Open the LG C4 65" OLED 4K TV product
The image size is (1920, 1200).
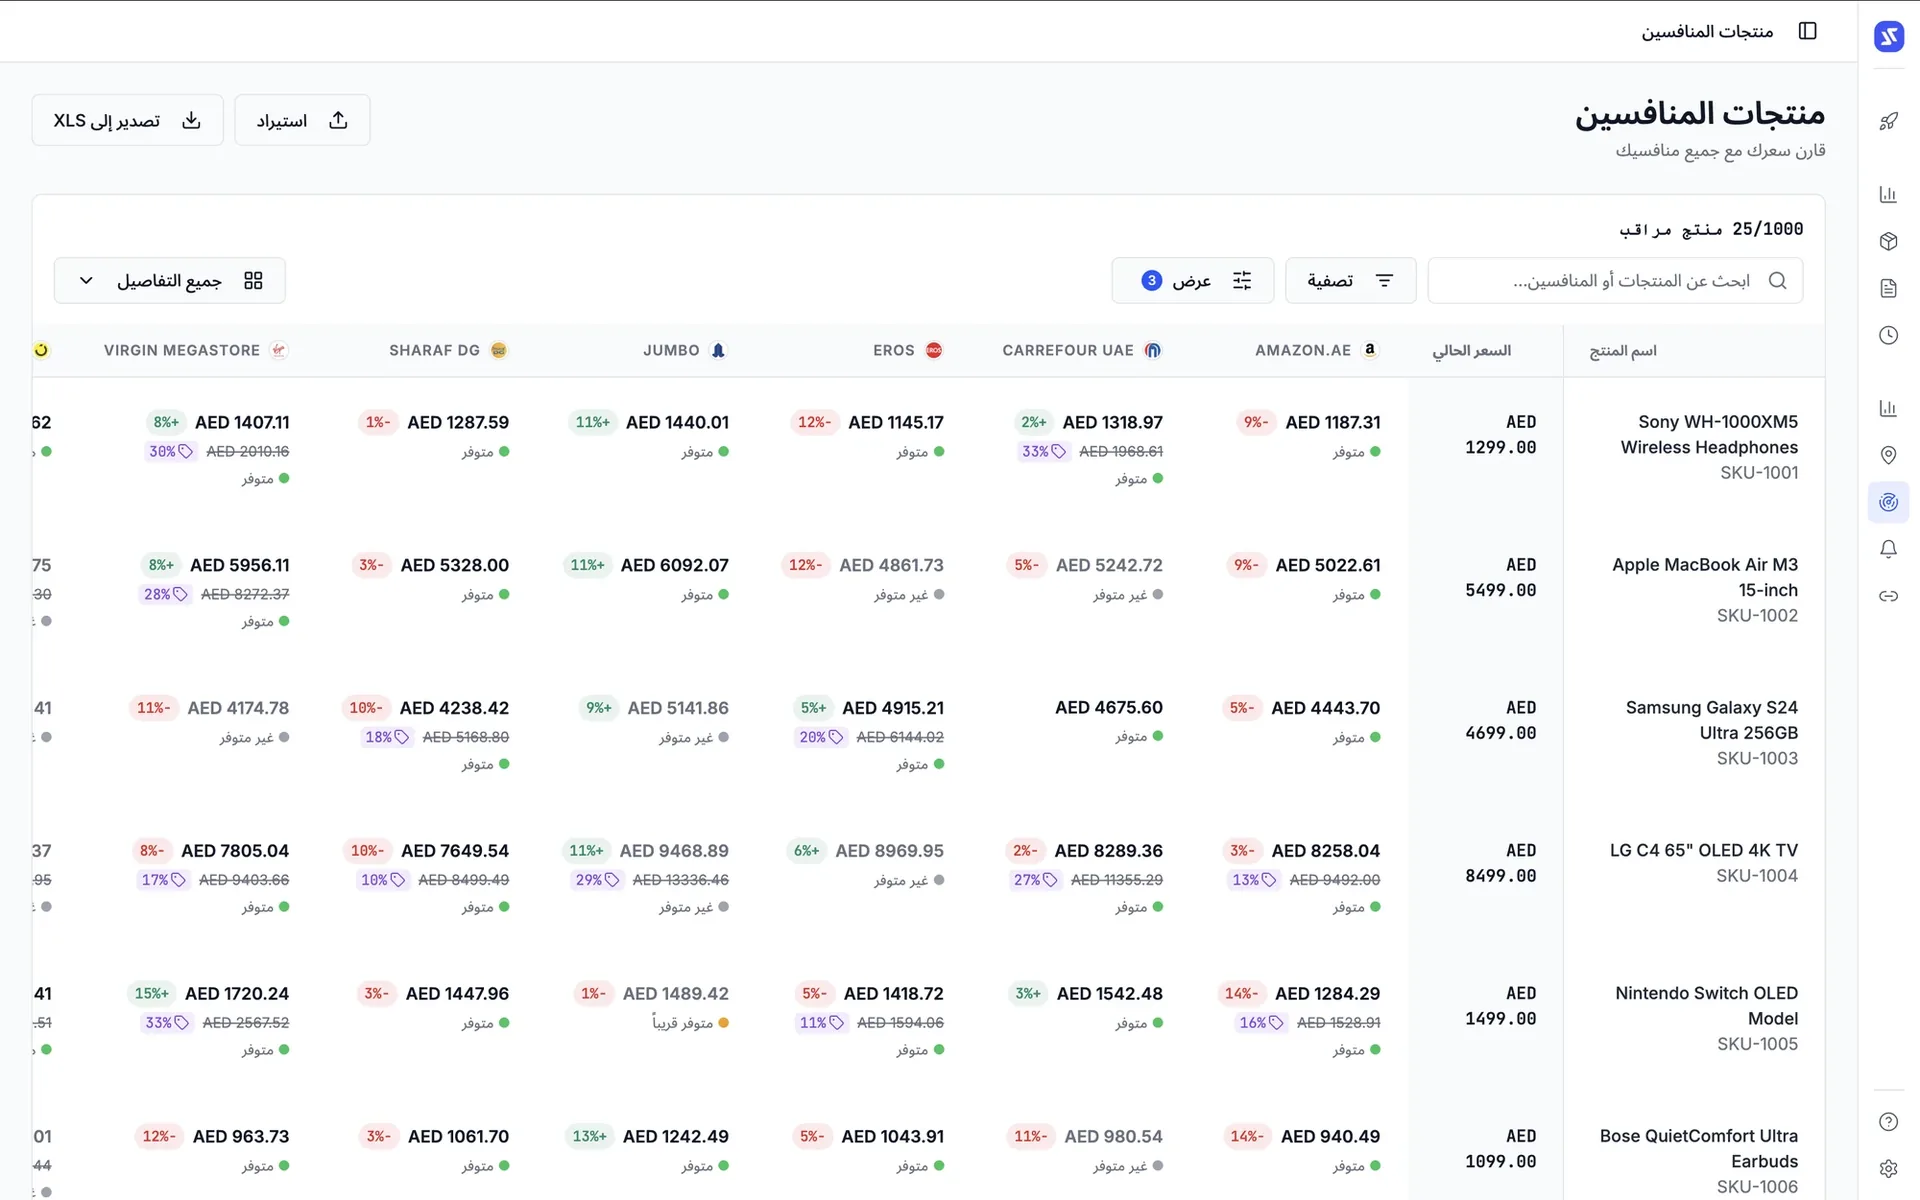click(1704, 851)
